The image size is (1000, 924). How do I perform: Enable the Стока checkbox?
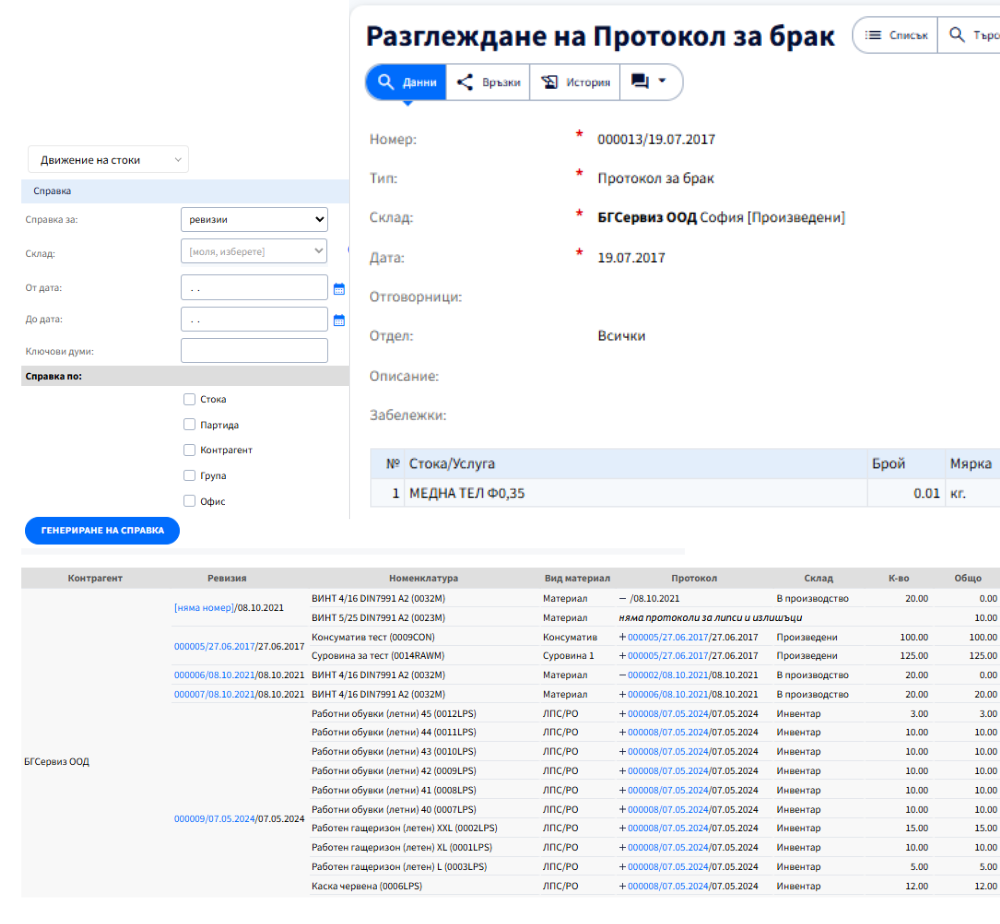(190, 399)
